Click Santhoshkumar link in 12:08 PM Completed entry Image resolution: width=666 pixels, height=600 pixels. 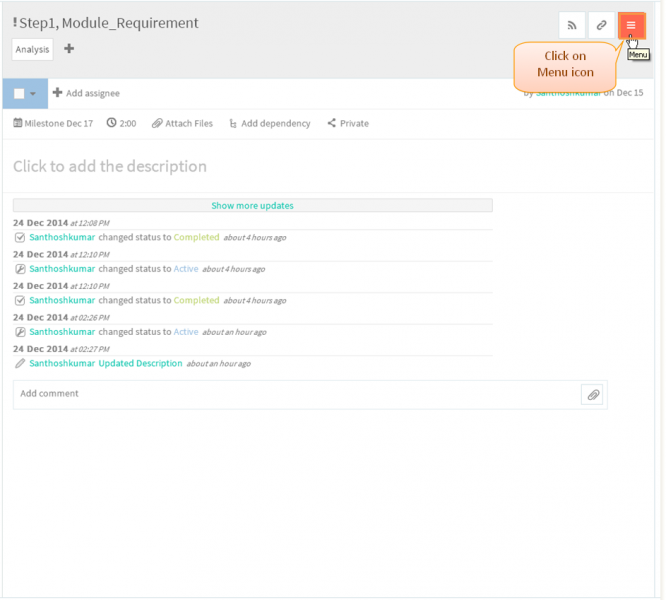click(62, 237)
